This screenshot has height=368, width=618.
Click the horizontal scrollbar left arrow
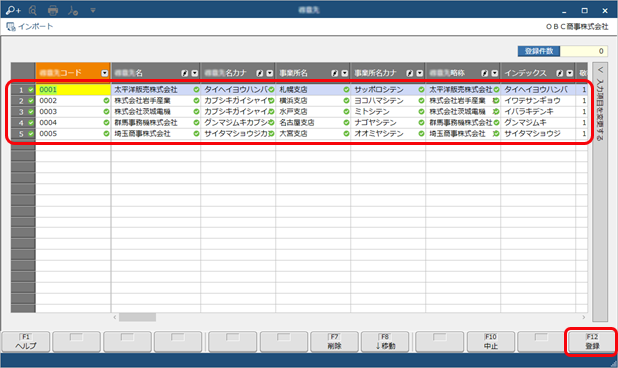pos(115,317)
